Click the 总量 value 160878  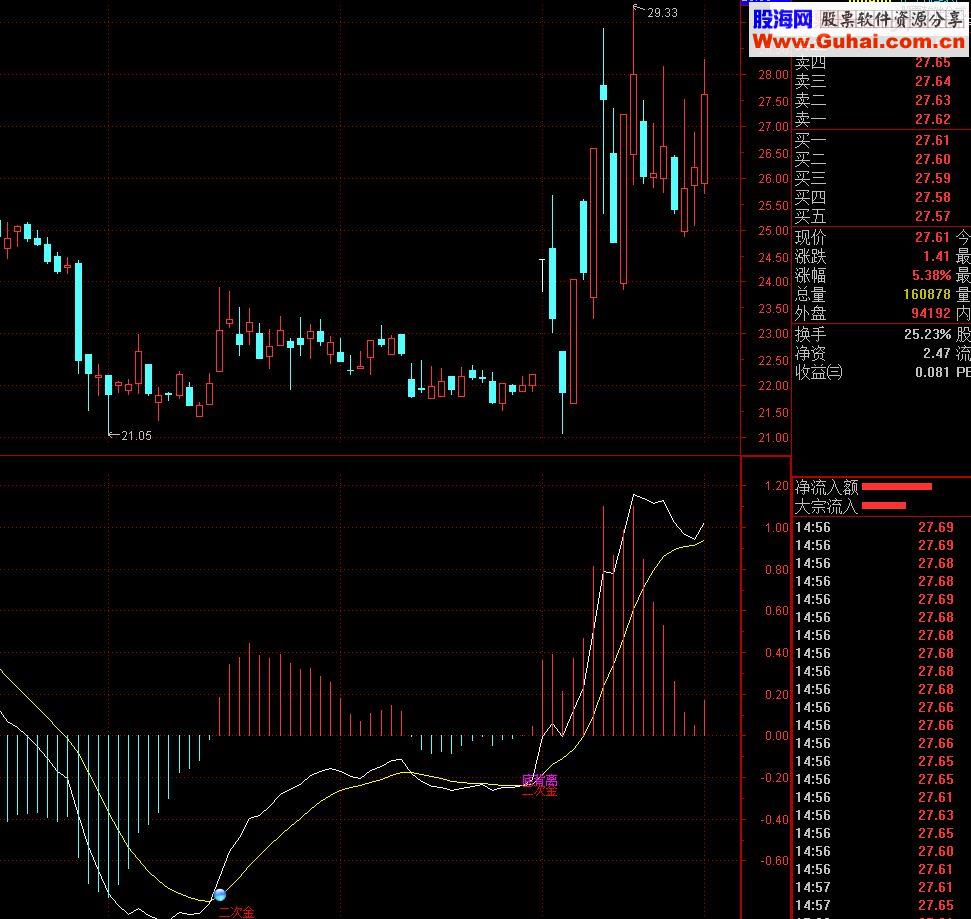(927, 294)
